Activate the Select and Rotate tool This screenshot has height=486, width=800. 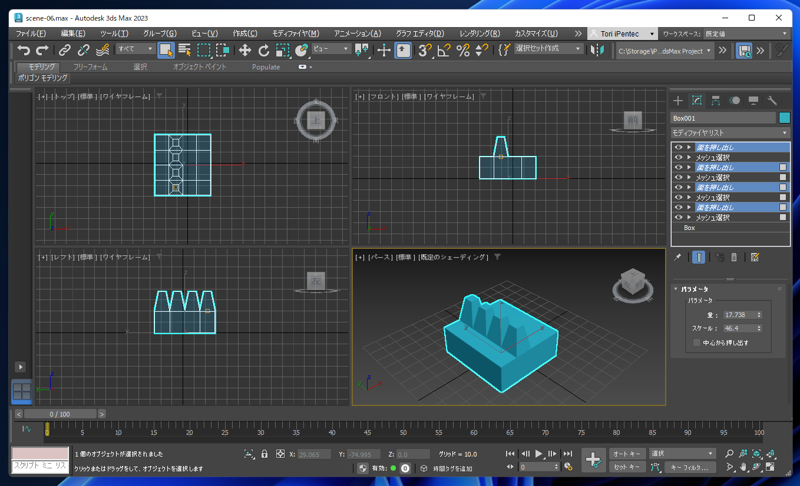tap(264, 50)
